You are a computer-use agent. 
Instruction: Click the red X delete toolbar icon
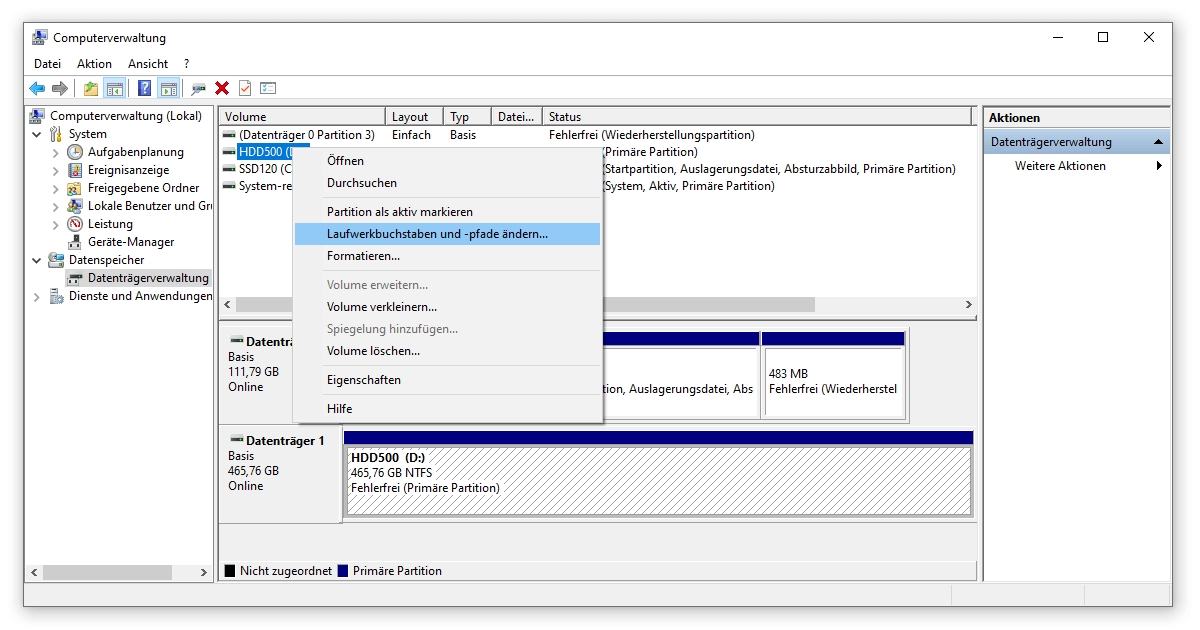222,88
